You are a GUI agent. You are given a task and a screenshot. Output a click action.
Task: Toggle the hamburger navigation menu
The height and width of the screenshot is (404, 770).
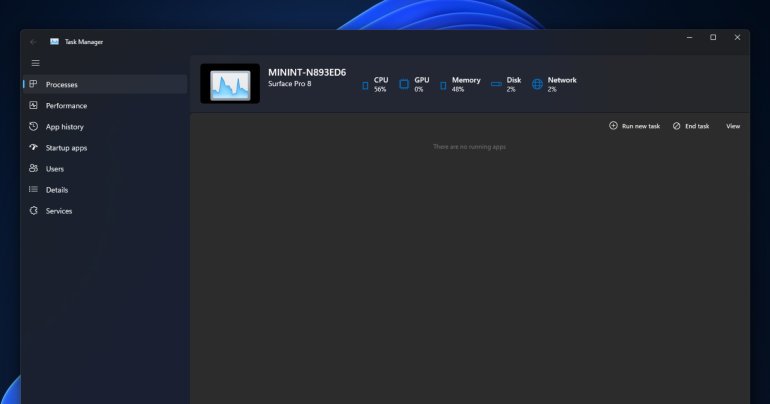click(35, 63)
